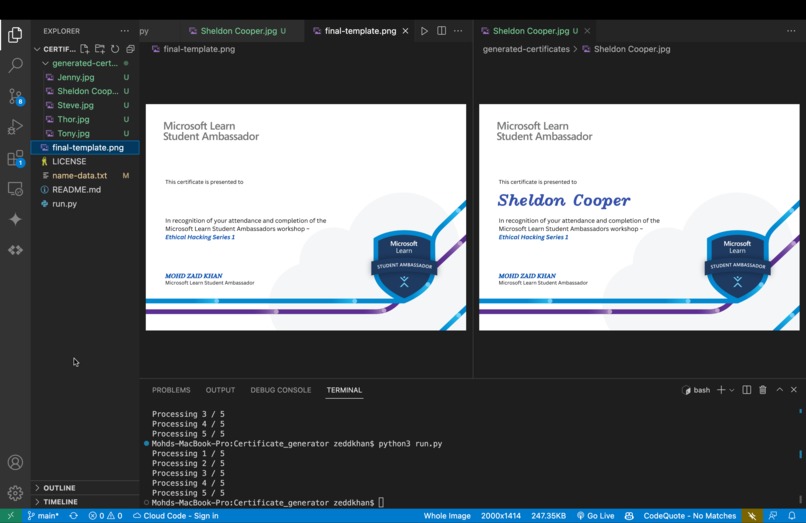Open more actions for right editor group
The height and width of the screenshot is (523, 806).
(x=791, y=31)
